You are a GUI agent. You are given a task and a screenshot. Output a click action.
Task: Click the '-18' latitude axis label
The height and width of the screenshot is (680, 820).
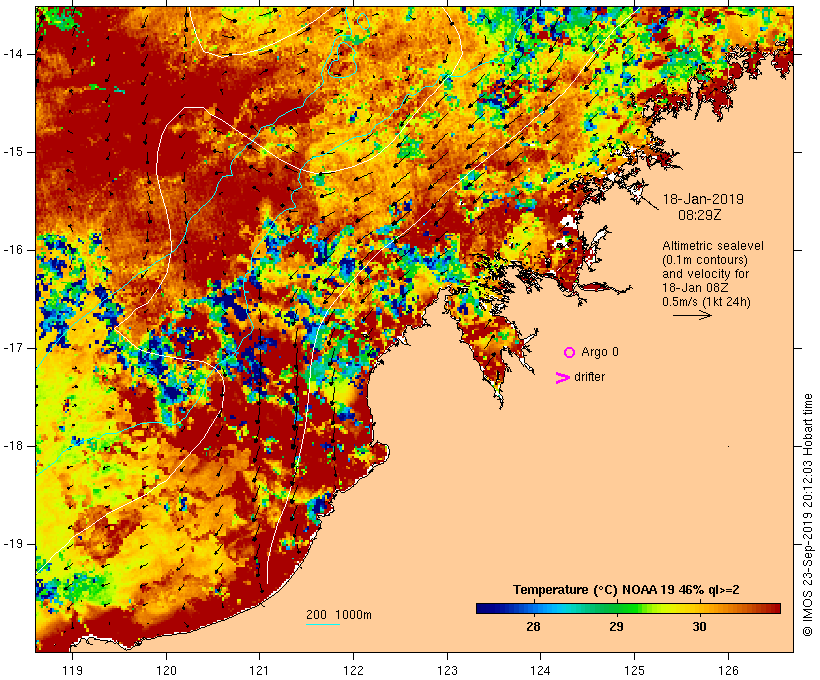pos(13,446)
